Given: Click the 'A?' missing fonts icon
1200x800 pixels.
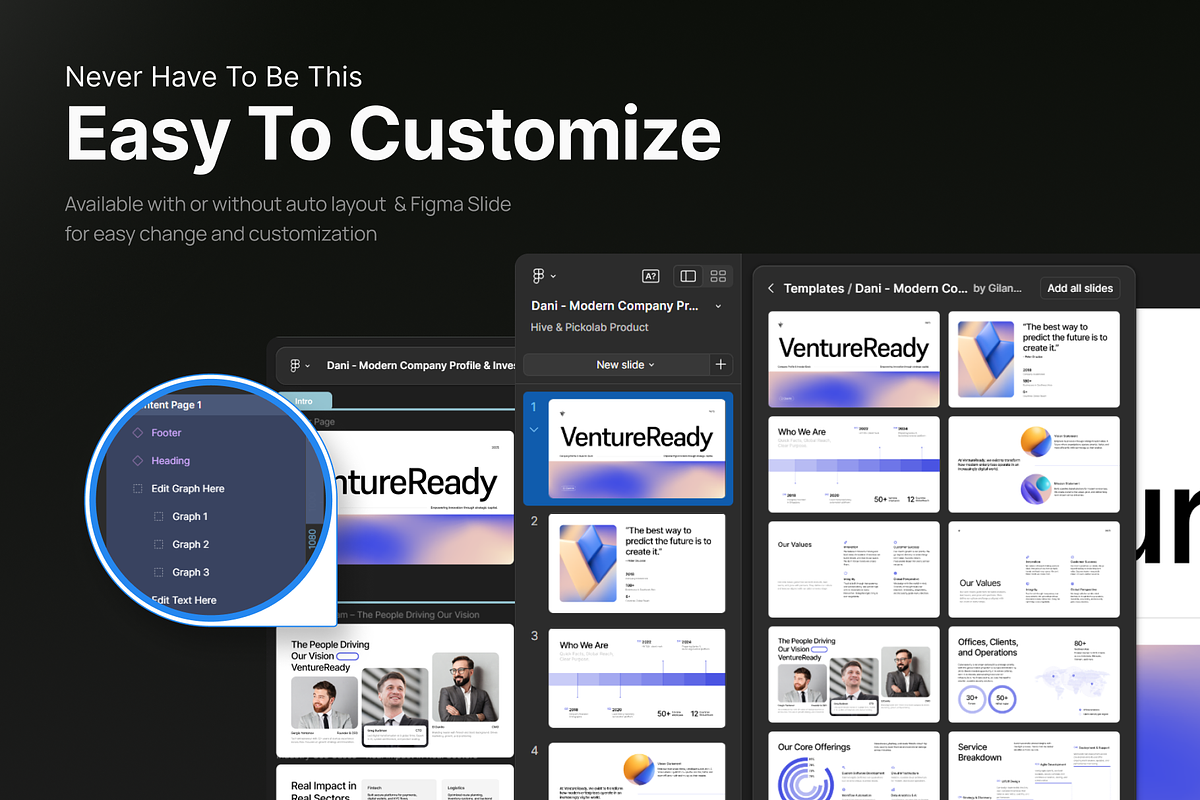Looking at the screenshot, I should point(651,276).
